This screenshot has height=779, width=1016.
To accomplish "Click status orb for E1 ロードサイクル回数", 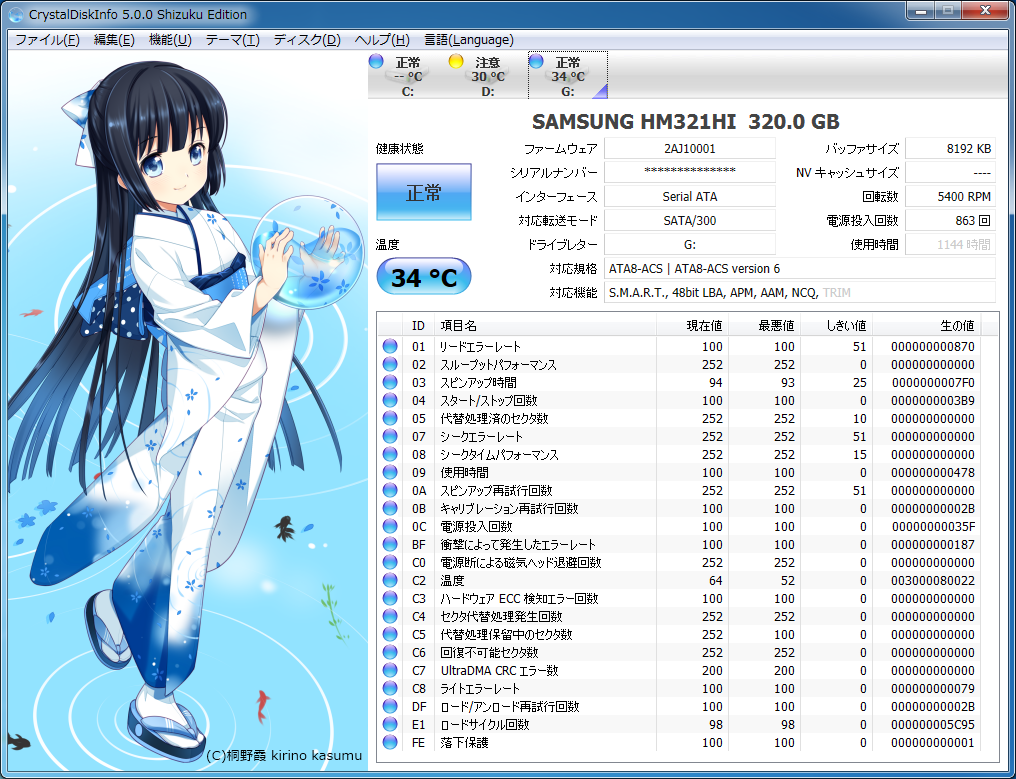I will (390, 724).
